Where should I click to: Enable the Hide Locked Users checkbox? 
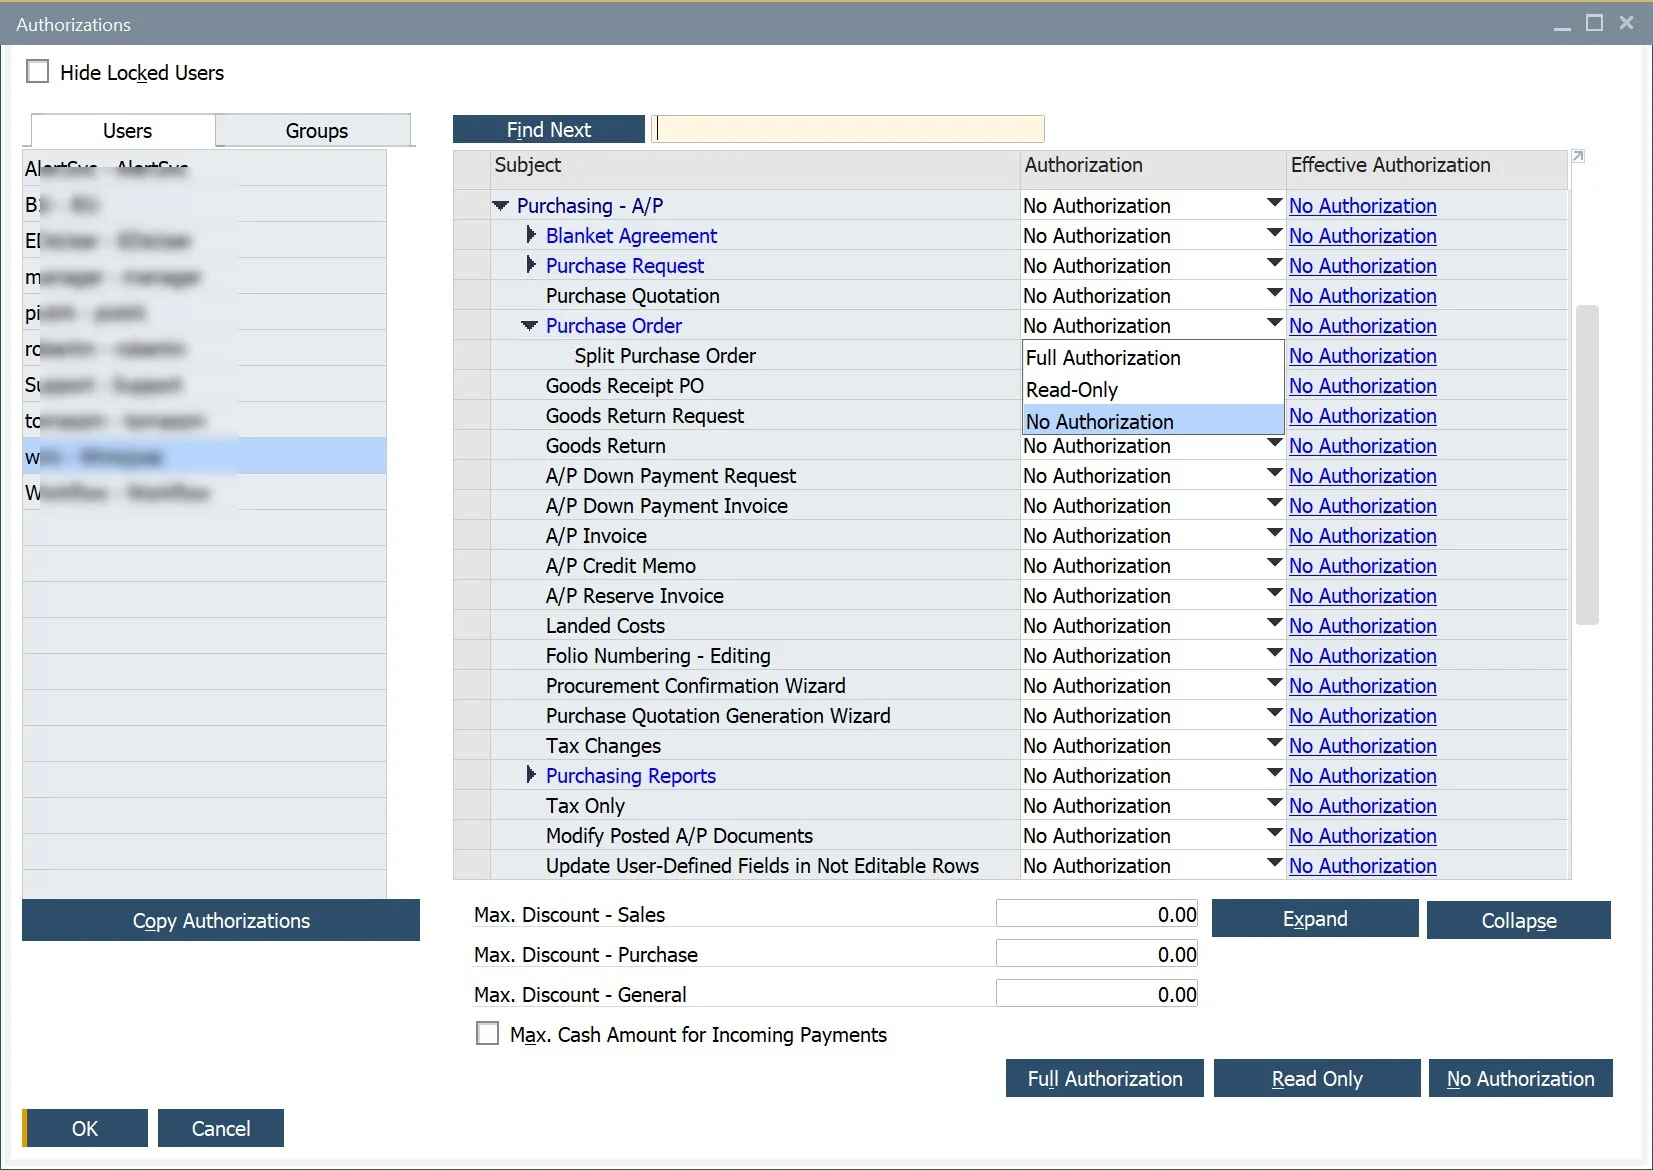38,71
